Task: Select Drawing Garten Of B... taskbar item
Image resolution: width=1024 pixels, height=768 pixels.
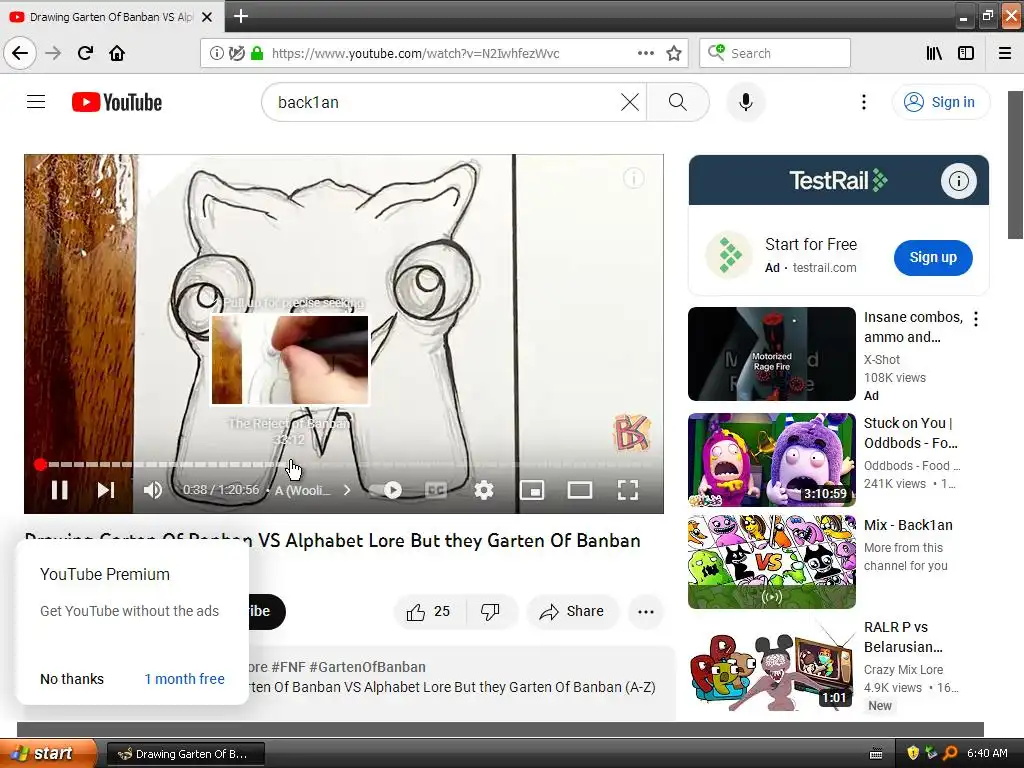Action: pos(185,754)
